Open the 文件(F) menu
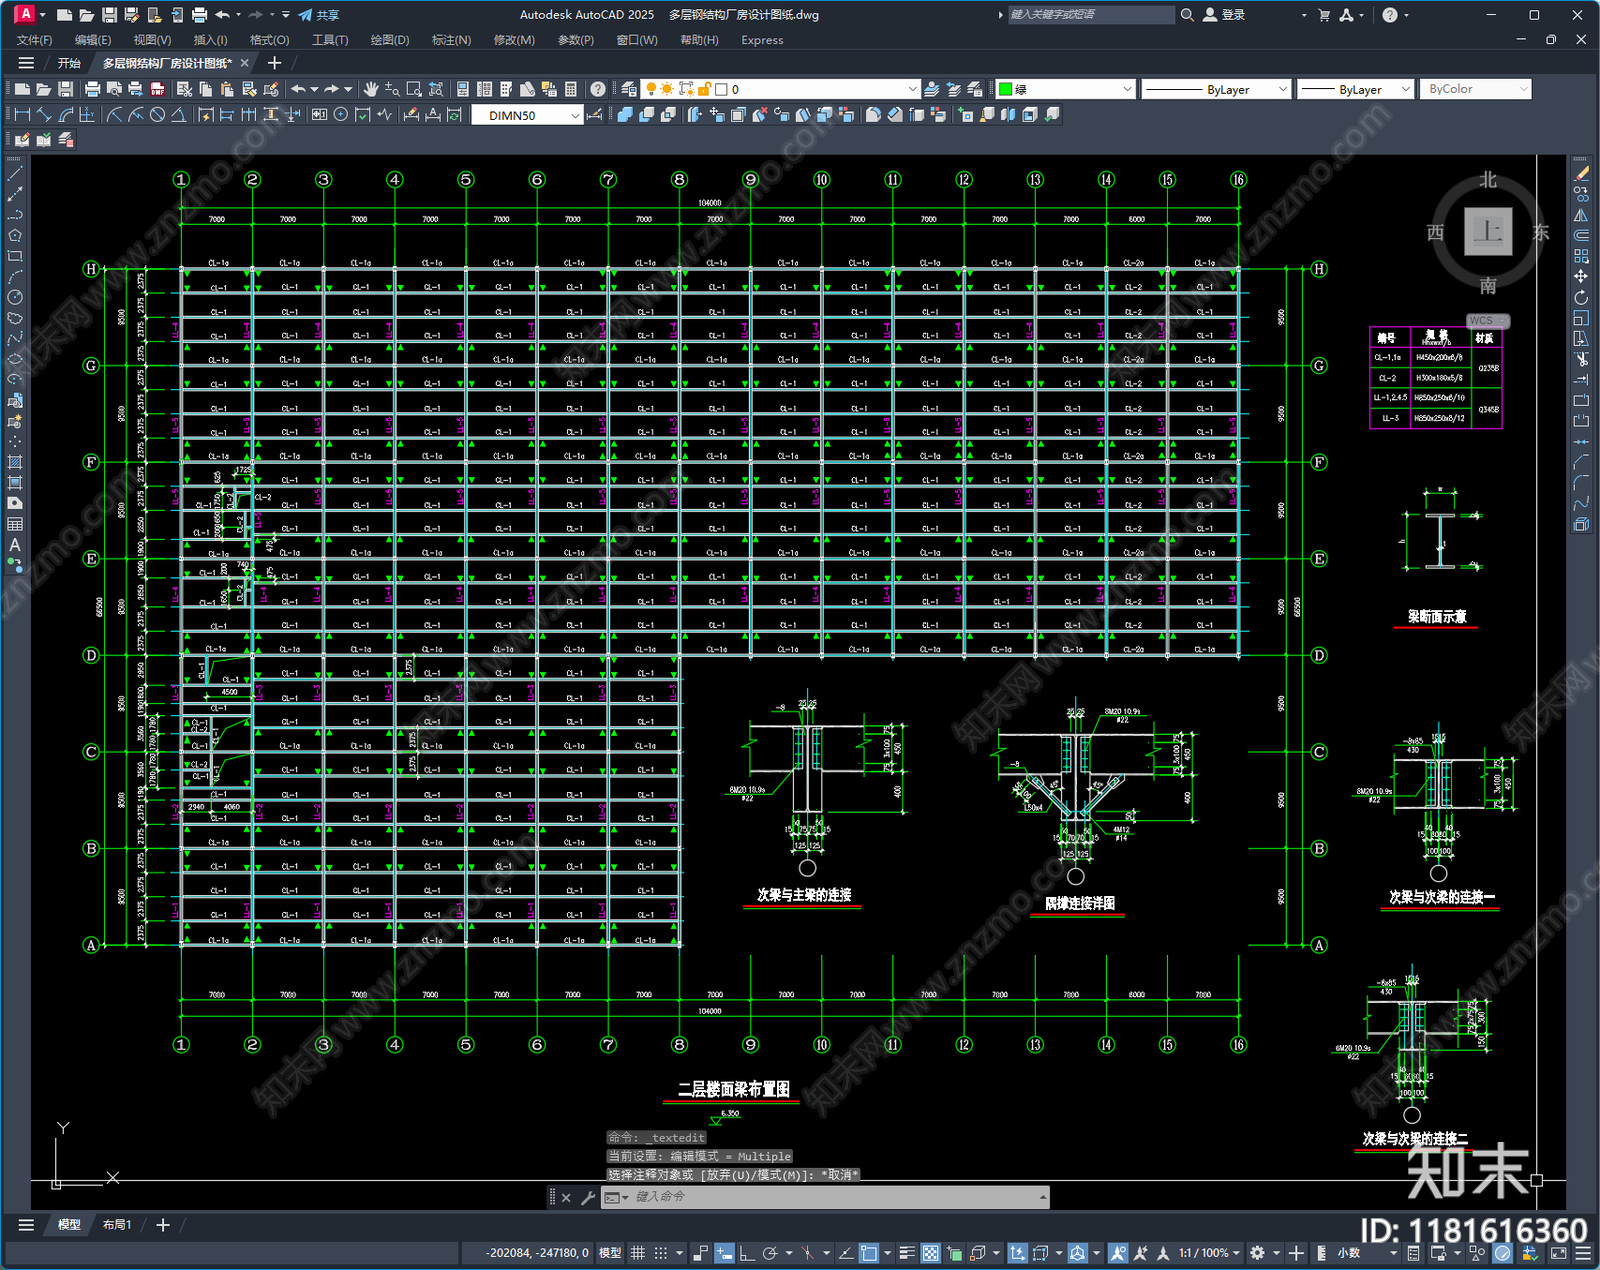This screenshot has width=1600, height=1270. point(35,40)
